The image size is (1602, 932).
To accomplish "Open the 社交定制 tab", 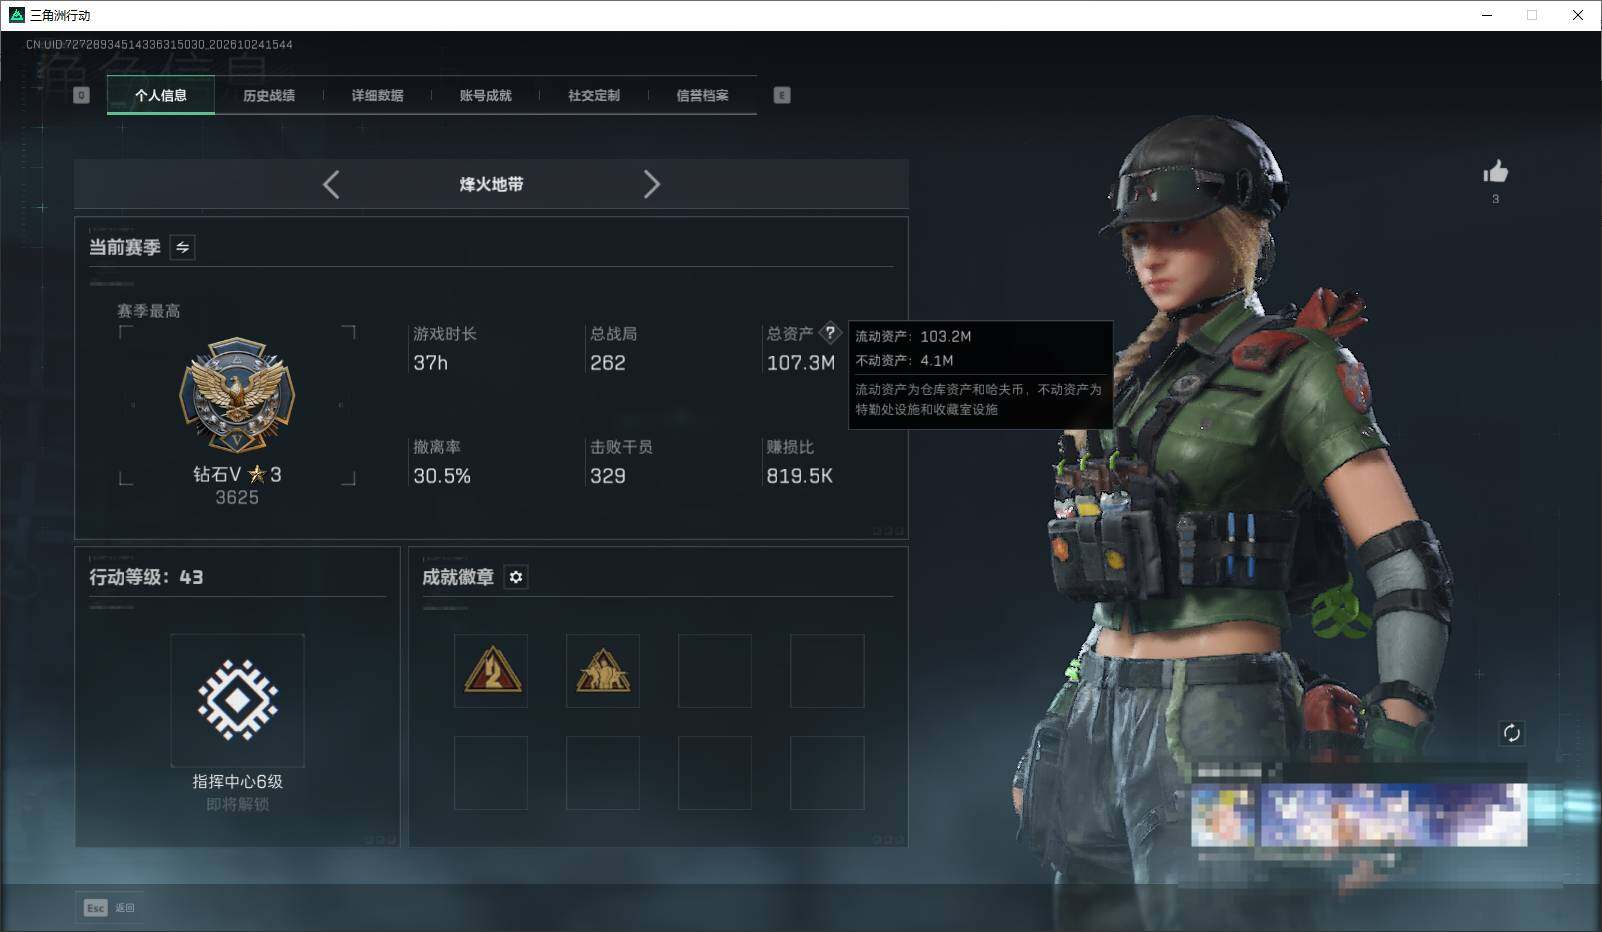I will pyautogui.click(x=594, y=95).
